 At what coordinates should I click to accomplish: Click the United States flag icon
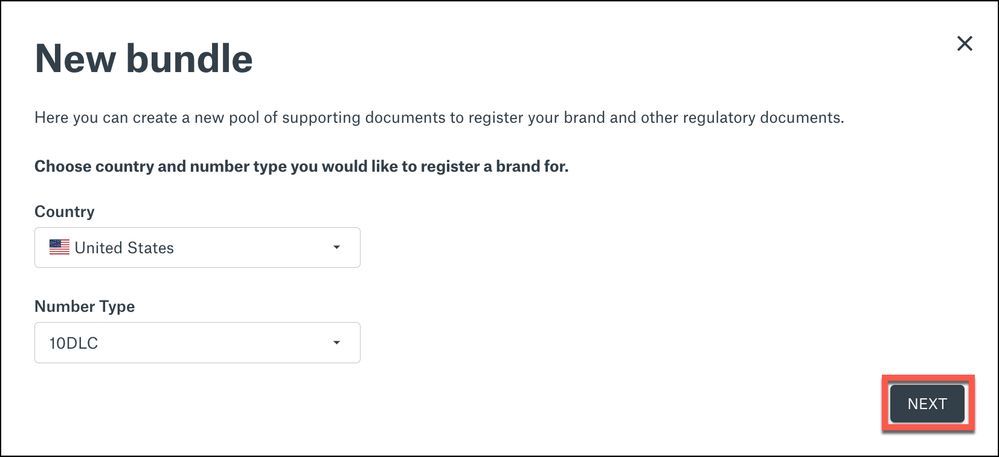(59, 248)
